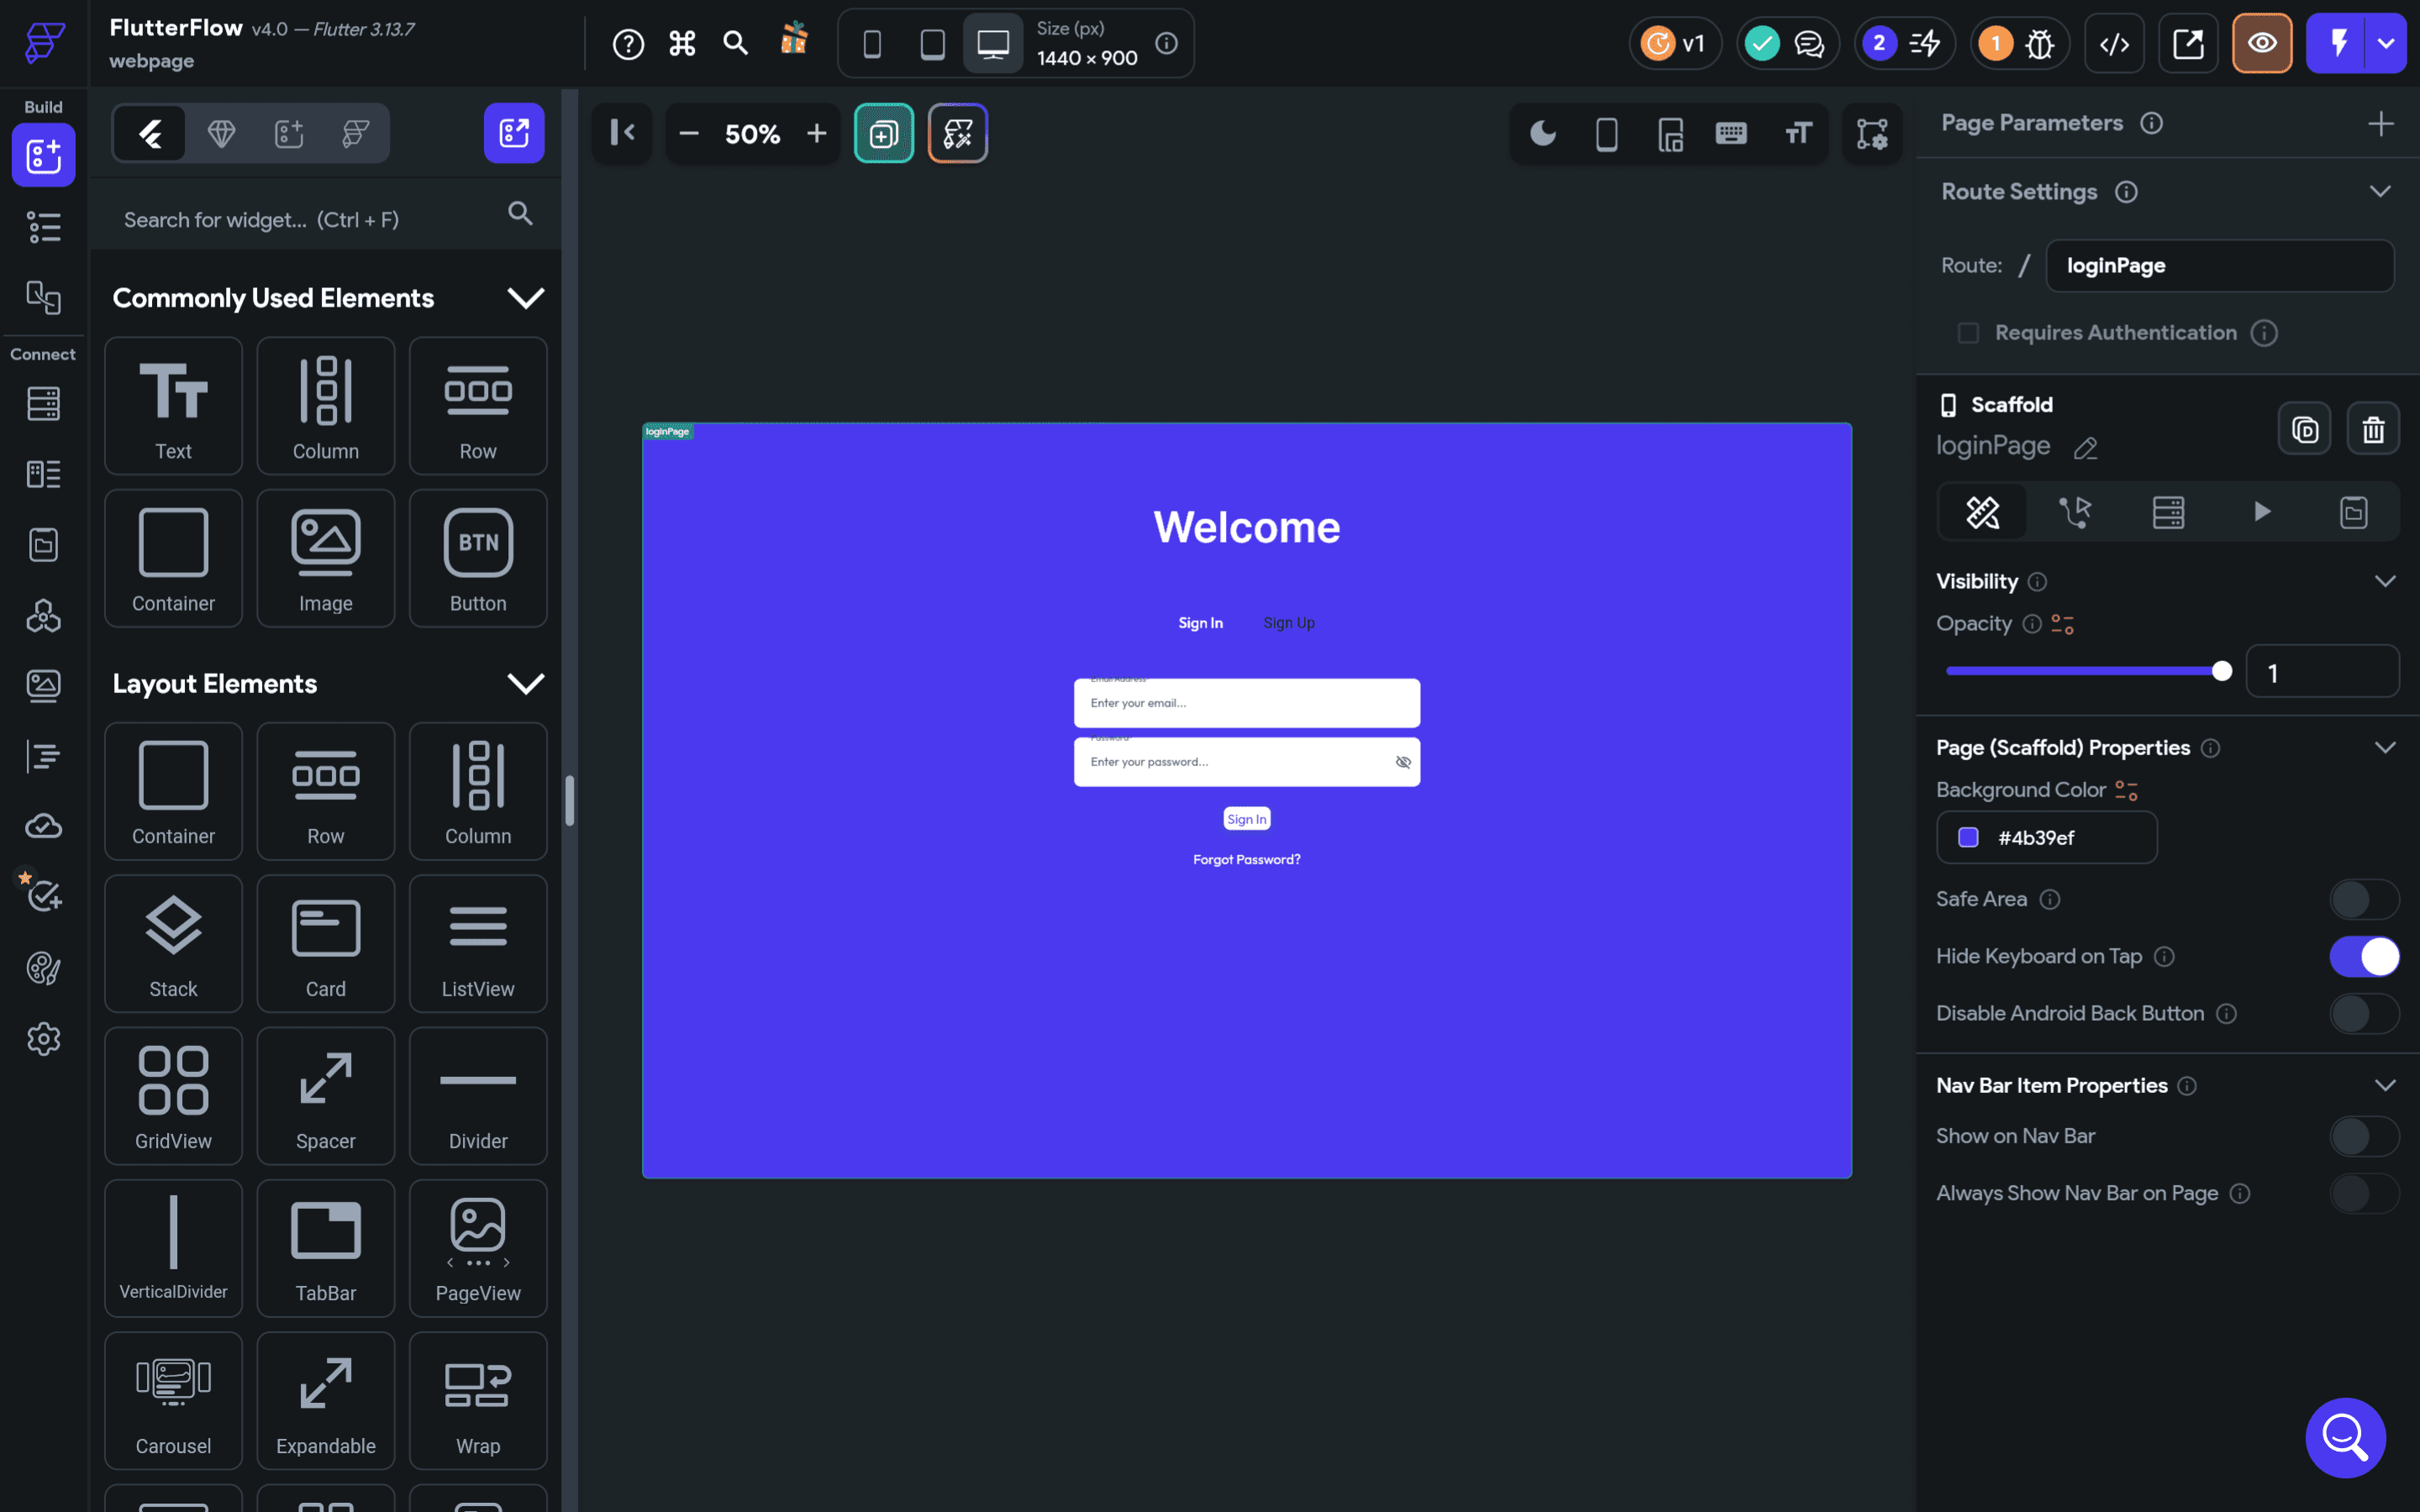Add a page parameter with plus
Screen dimensions: 2420x1512
[2381, 124]
